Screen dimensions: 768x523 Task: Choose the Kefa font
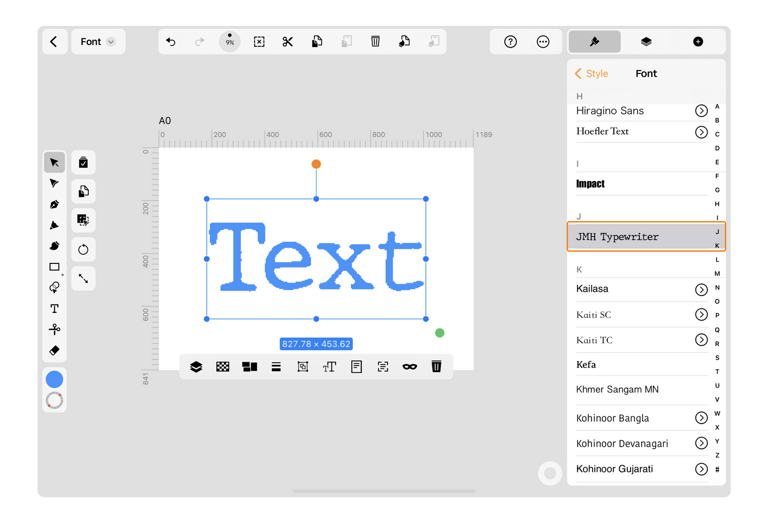coord(586,364)
